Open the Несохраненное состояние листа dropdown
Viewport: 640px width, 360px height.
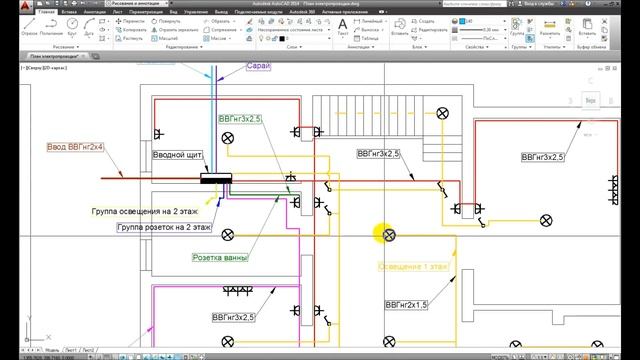(294, 30)
